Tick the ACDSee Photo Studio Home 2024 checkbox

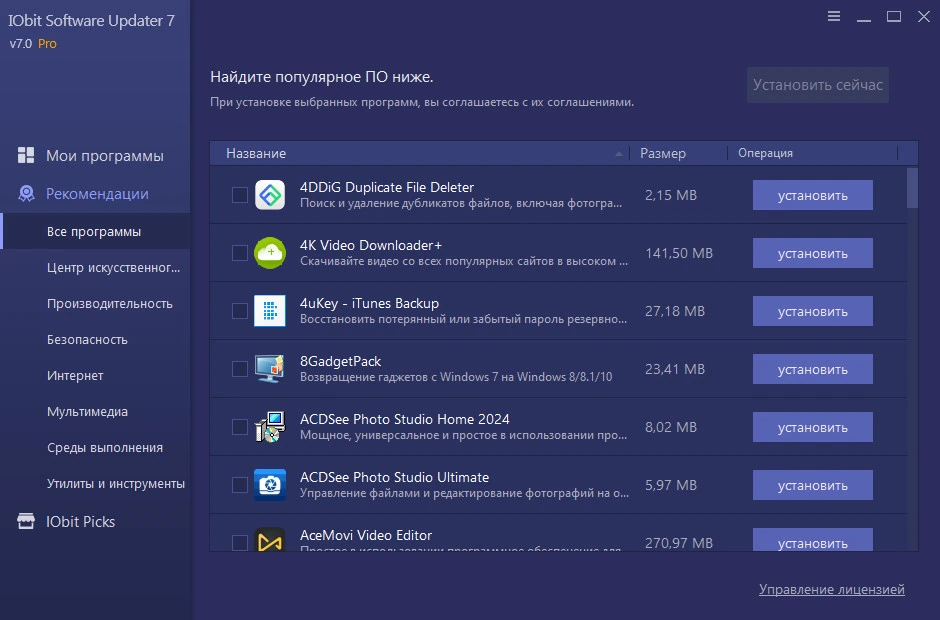[240, 427]
